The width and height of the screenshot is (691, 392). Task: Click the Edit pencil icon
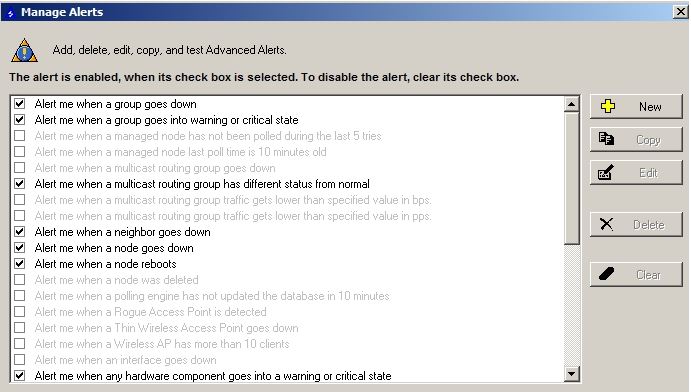606,172
